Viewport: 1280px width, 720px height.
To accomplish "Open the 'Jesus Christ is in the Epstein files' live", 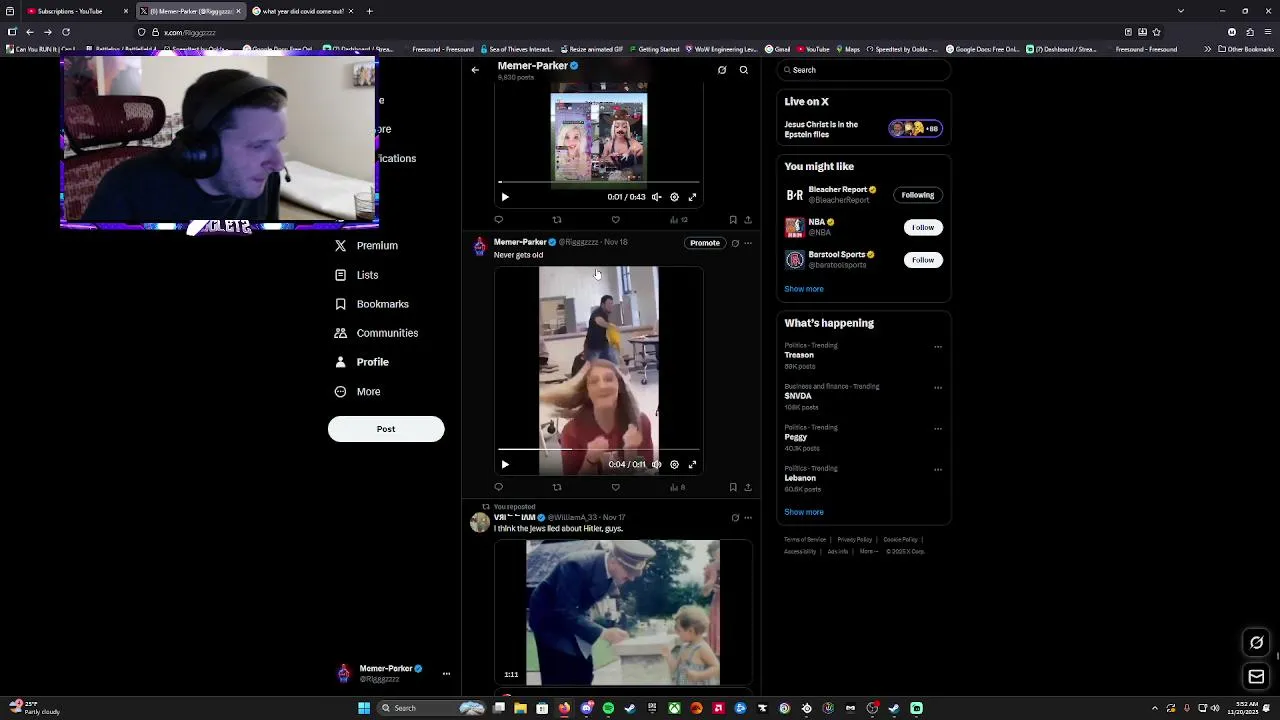I will [x=864, y=129].
